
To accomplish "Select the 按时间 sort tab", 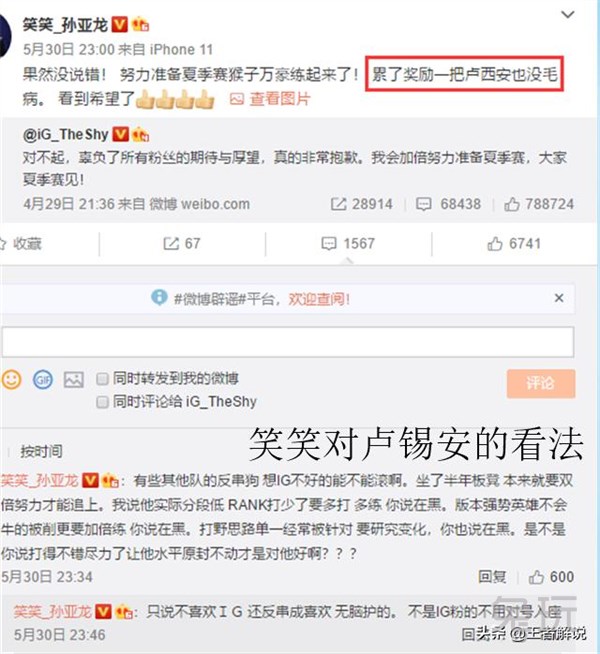I will coord(41,451).
